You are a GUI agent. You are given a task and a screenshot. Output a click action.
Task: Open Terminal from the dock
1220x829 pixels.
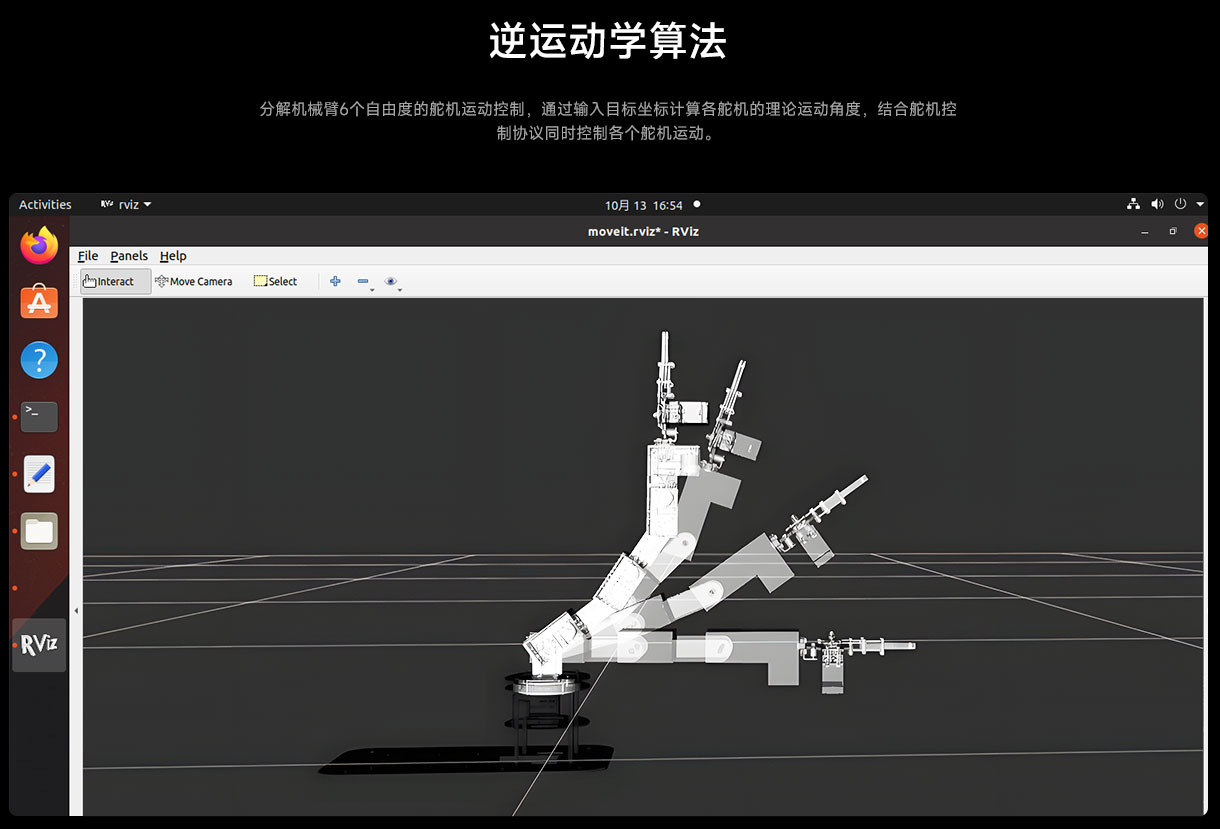click(39, 416)
